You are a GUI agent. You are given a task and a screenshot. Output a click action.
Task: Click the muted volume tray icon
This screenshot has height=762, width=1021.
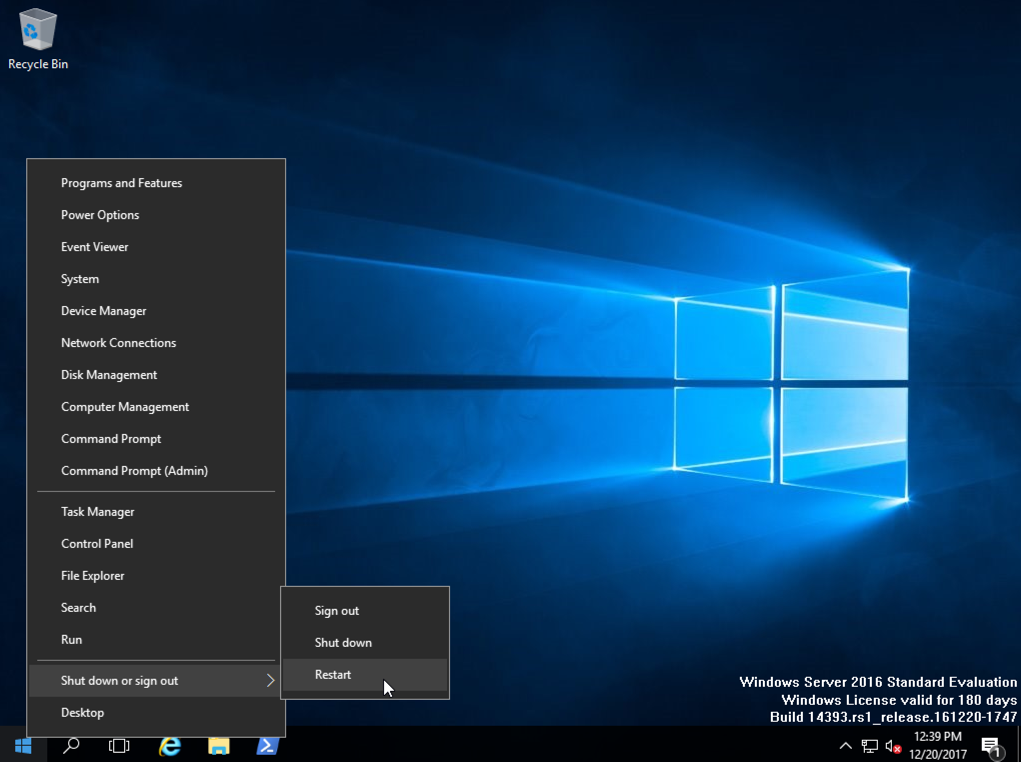pyautogui.click(x=893, y=746)
